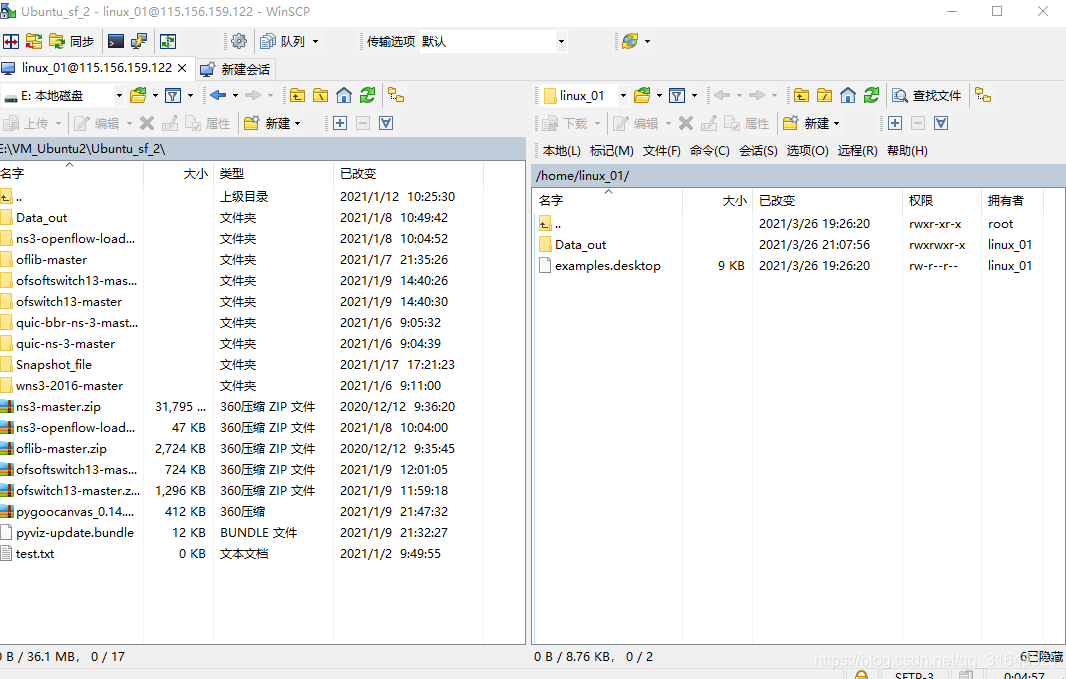The width and height of the screenshot is (1066, 679).
Task: Open the 新建会话 new session tab
Action: coord(236,69)
